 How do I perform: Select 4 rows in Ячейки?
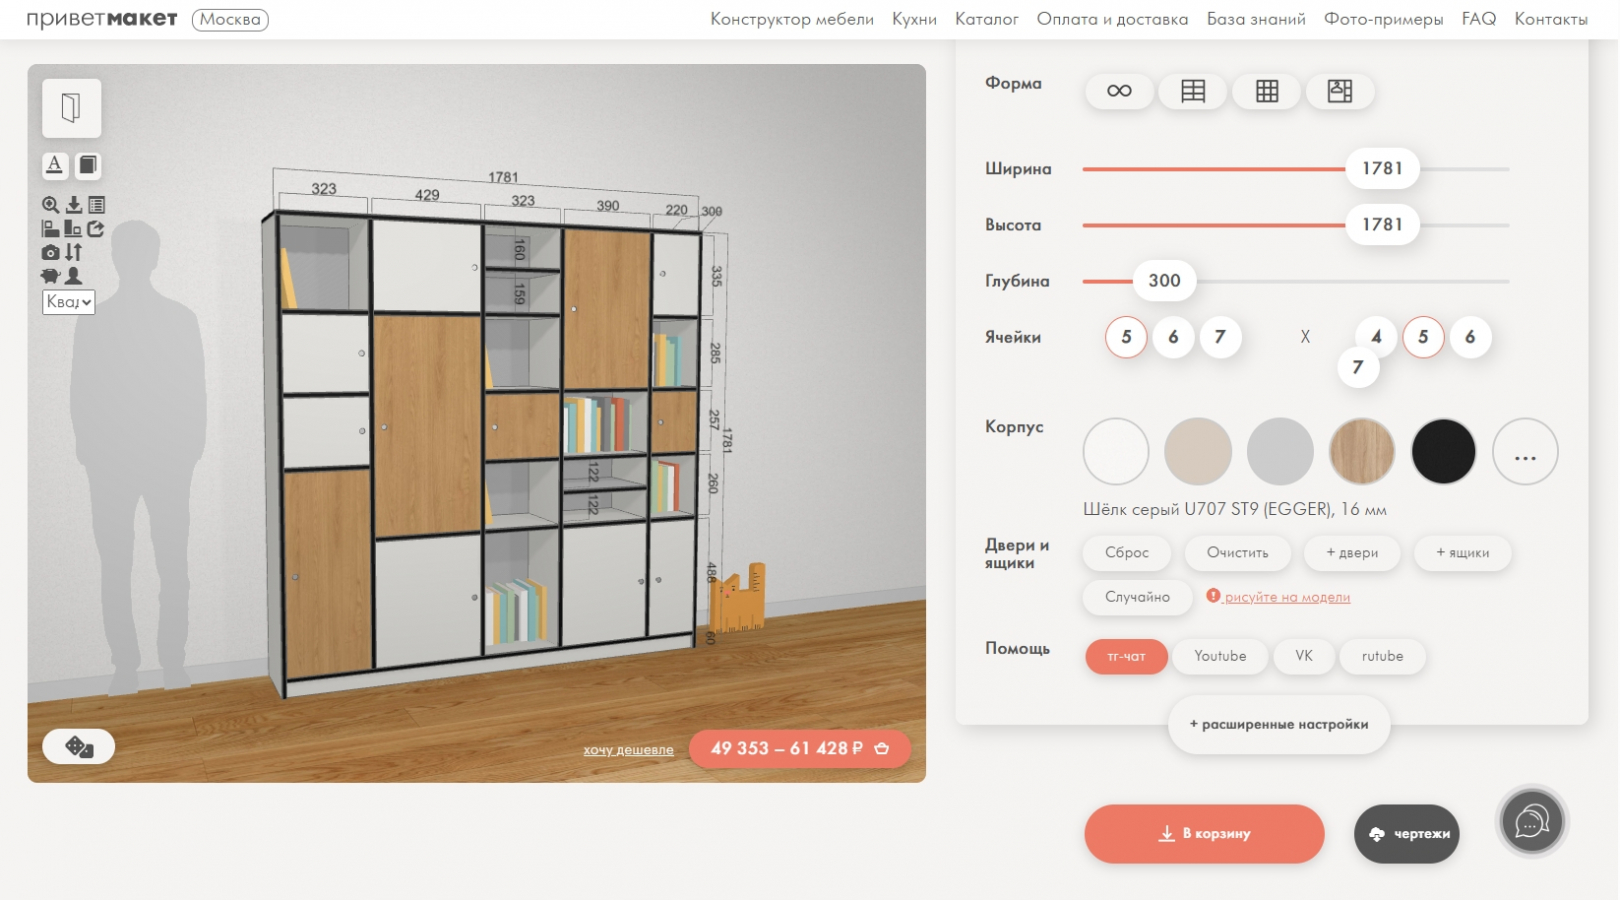pos(1376,337)
